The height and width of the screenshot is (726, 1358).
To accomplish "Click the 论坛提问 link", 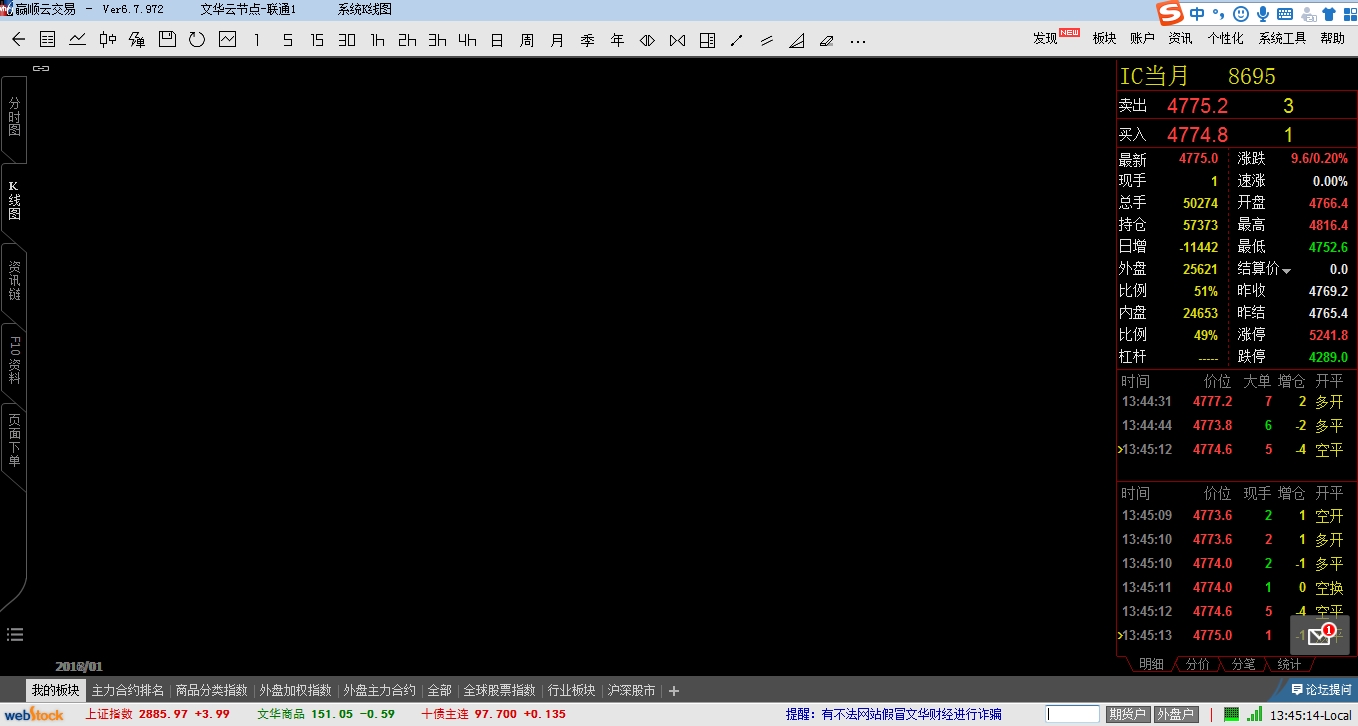I will click(x=1320, y=690).
